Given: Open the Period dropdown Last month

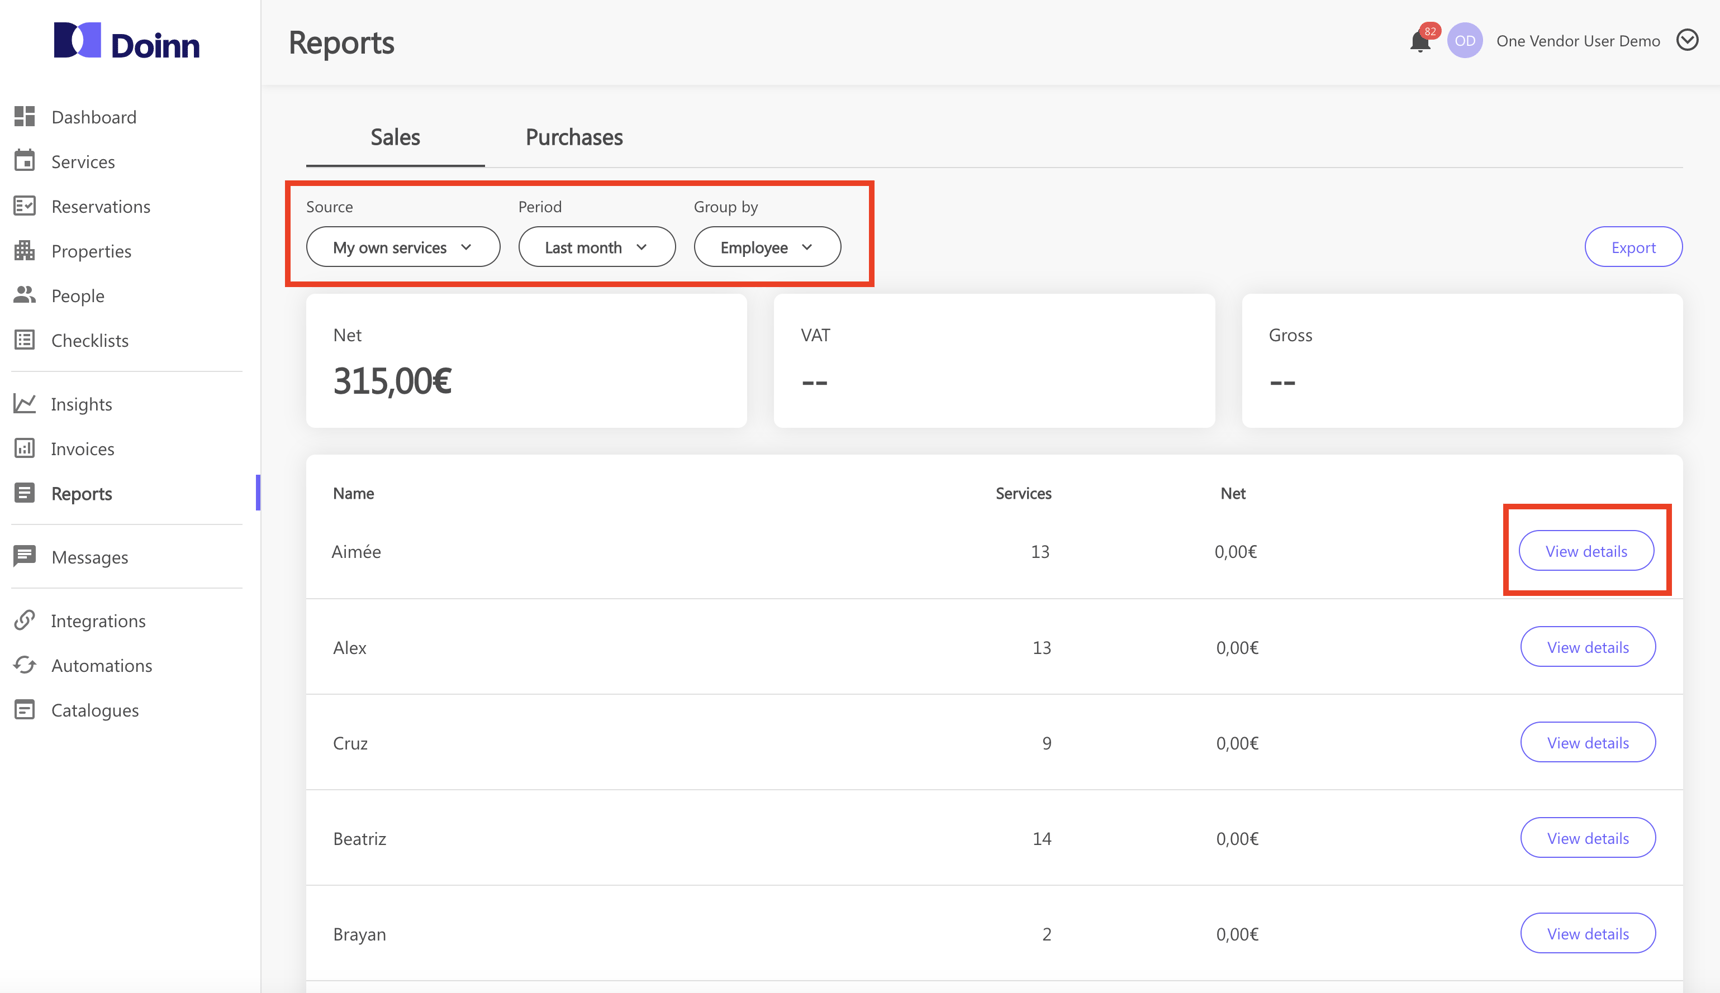Looking at the screenshot, I should [x=597, y=247].
